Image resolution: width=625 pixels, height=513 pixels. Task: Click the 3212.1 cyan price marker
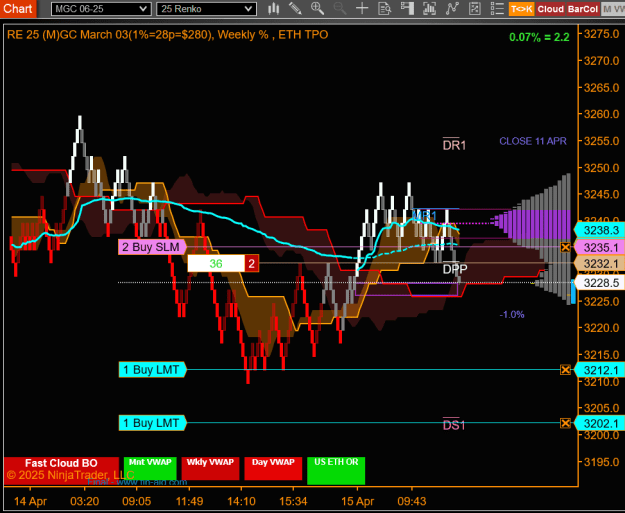click(599, 370)
